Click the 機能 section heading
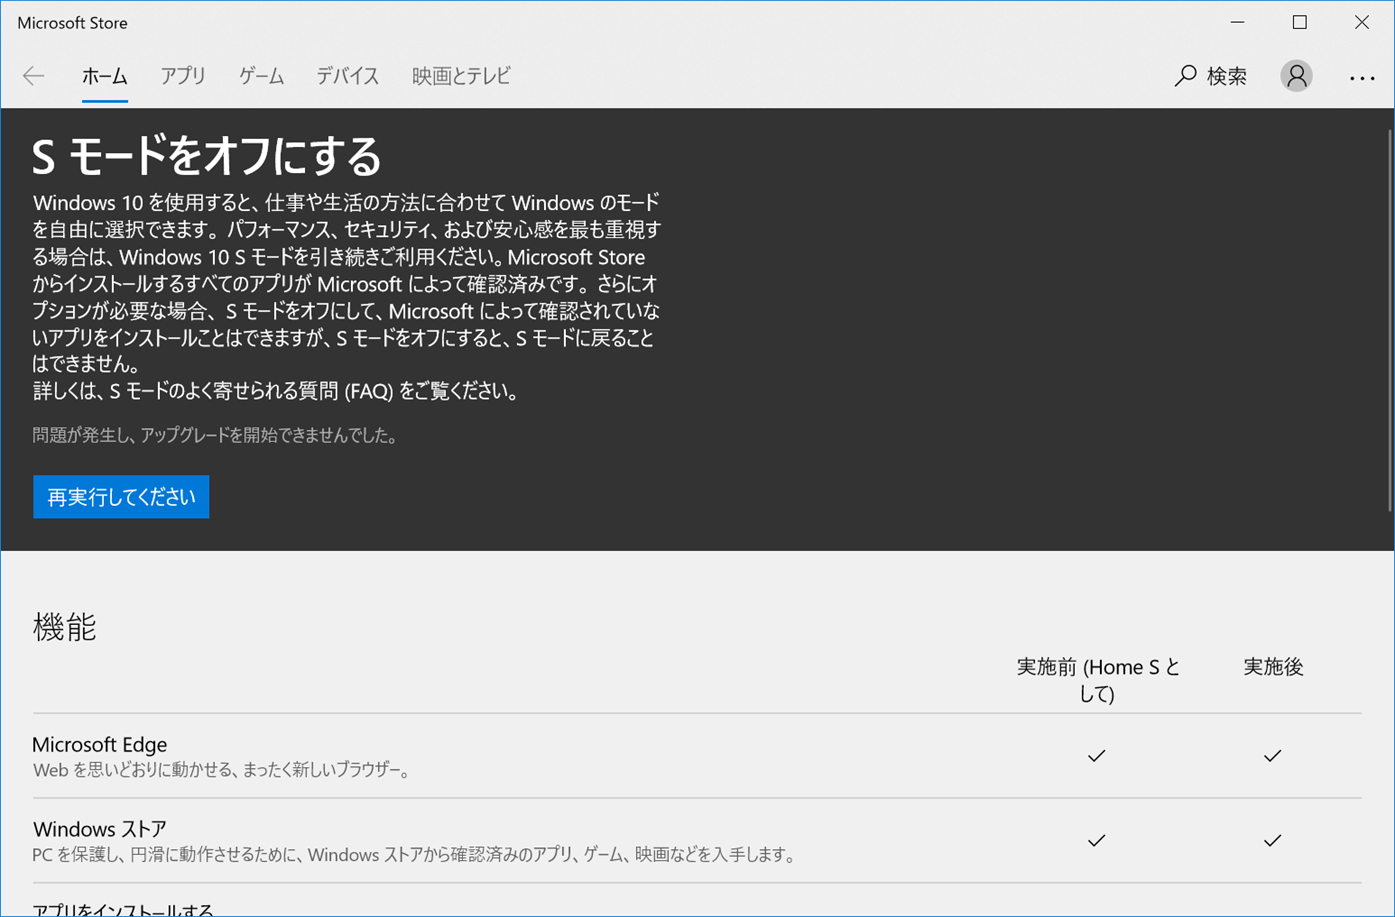 pyautogui.click(x=65, y=627)
